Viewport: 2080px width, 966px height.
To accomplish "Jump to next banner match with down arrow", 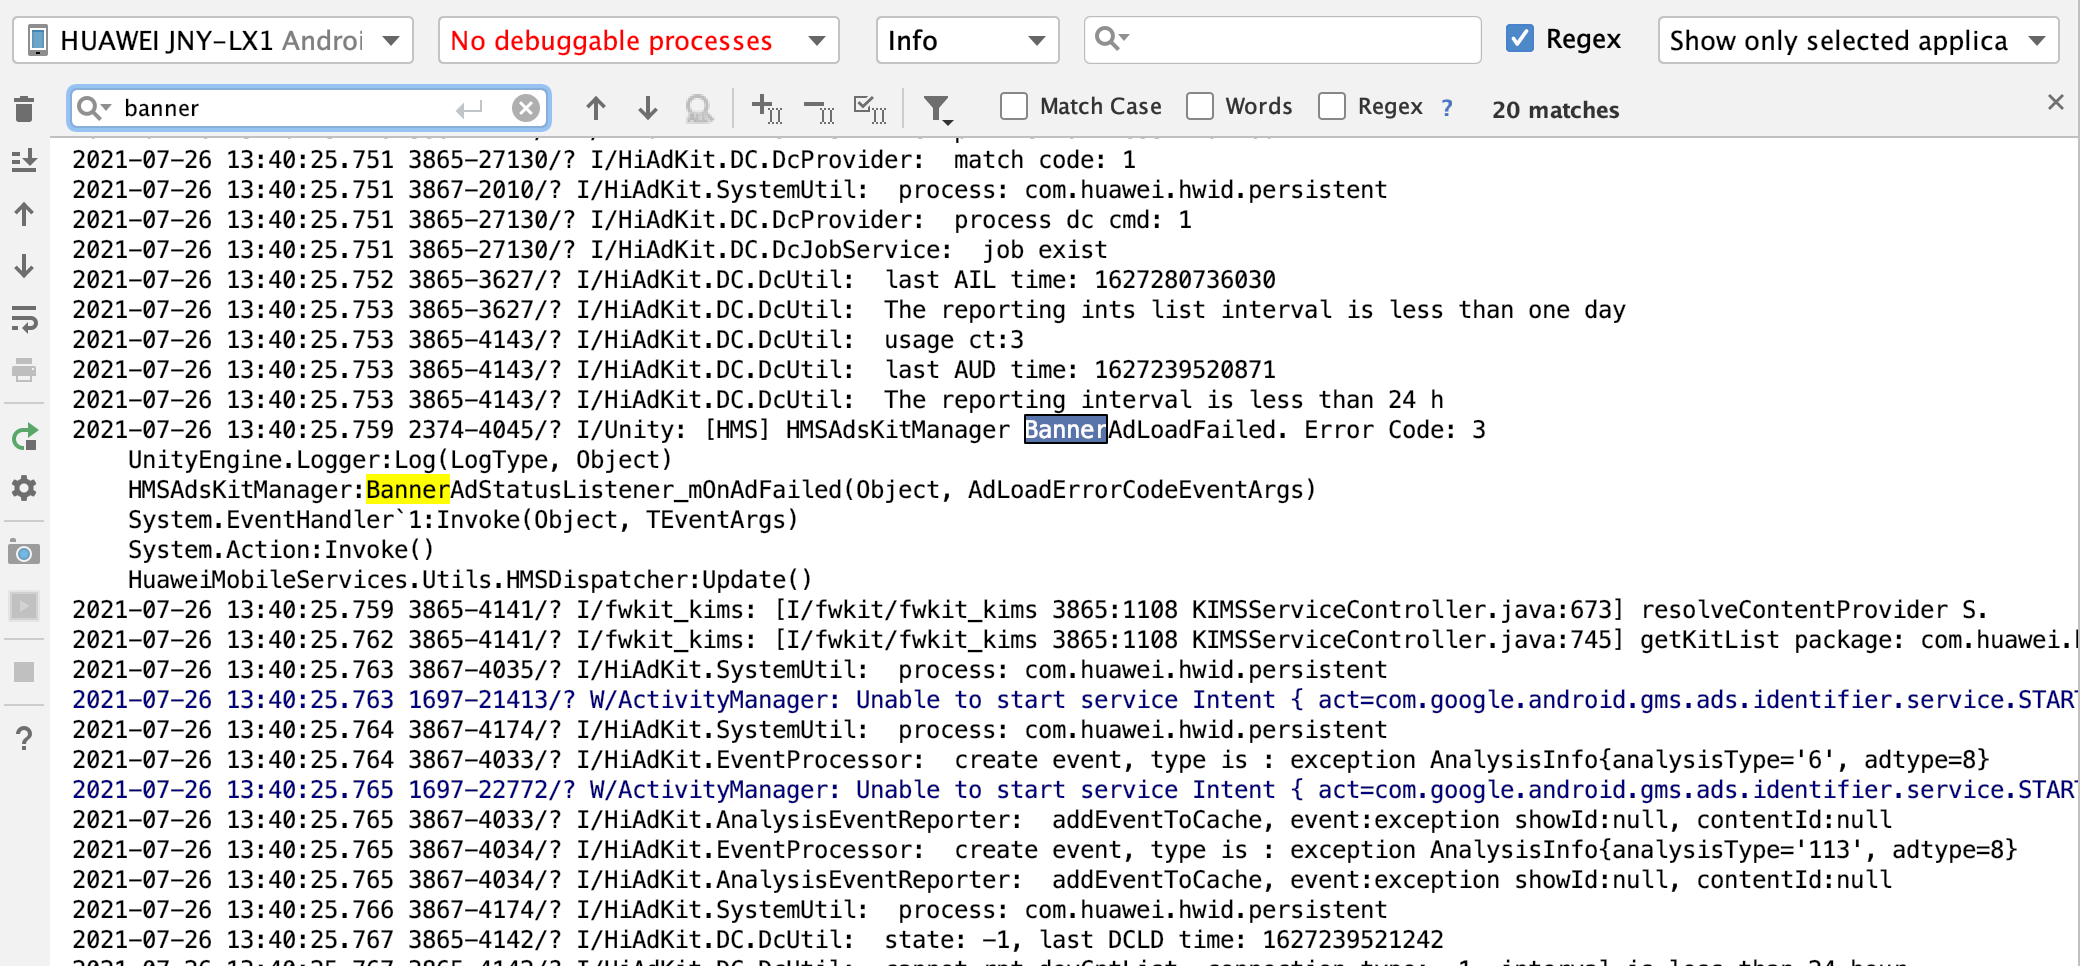I will [x=647, y=108].
